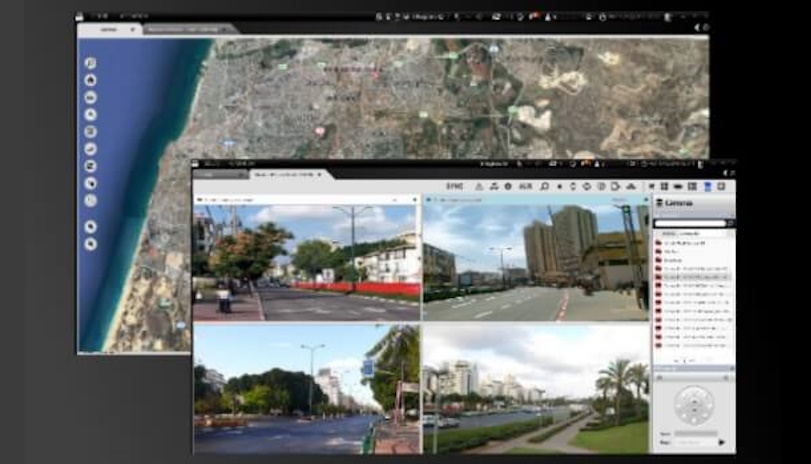The image size is (811, 464).
Task: Click the AUX button in the video toolbar
Action: [524, 186]
